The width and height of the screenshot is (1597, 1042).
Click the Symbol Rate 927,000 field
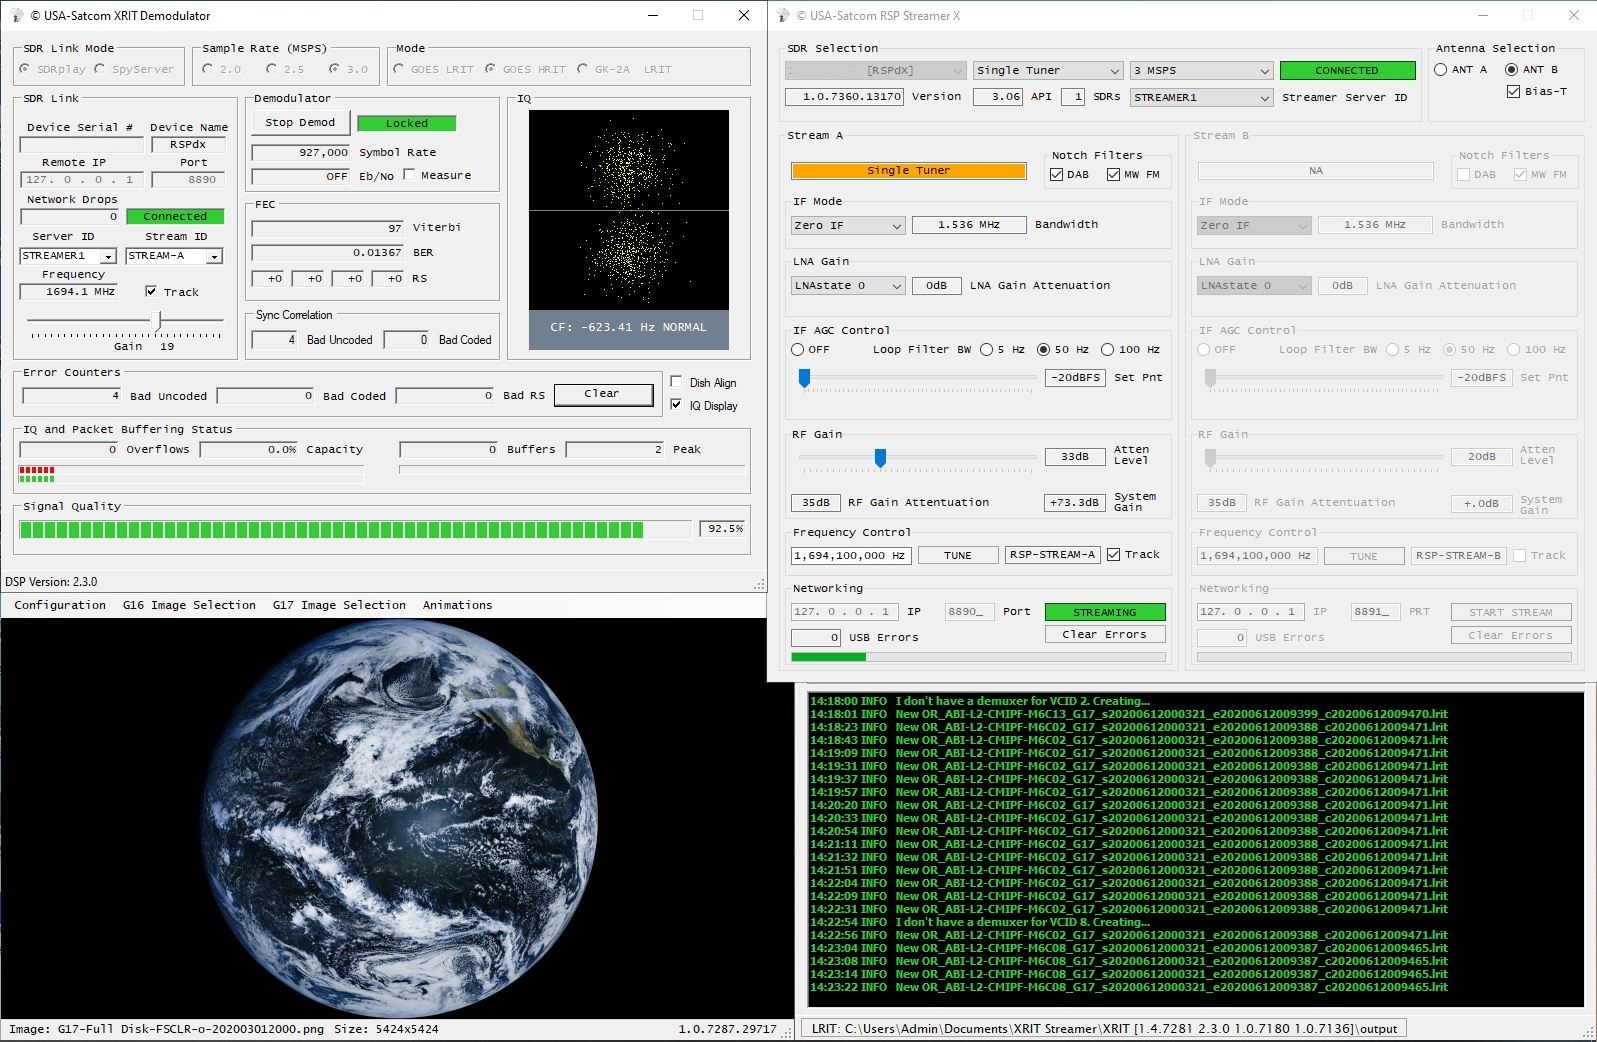pos(301,152)
